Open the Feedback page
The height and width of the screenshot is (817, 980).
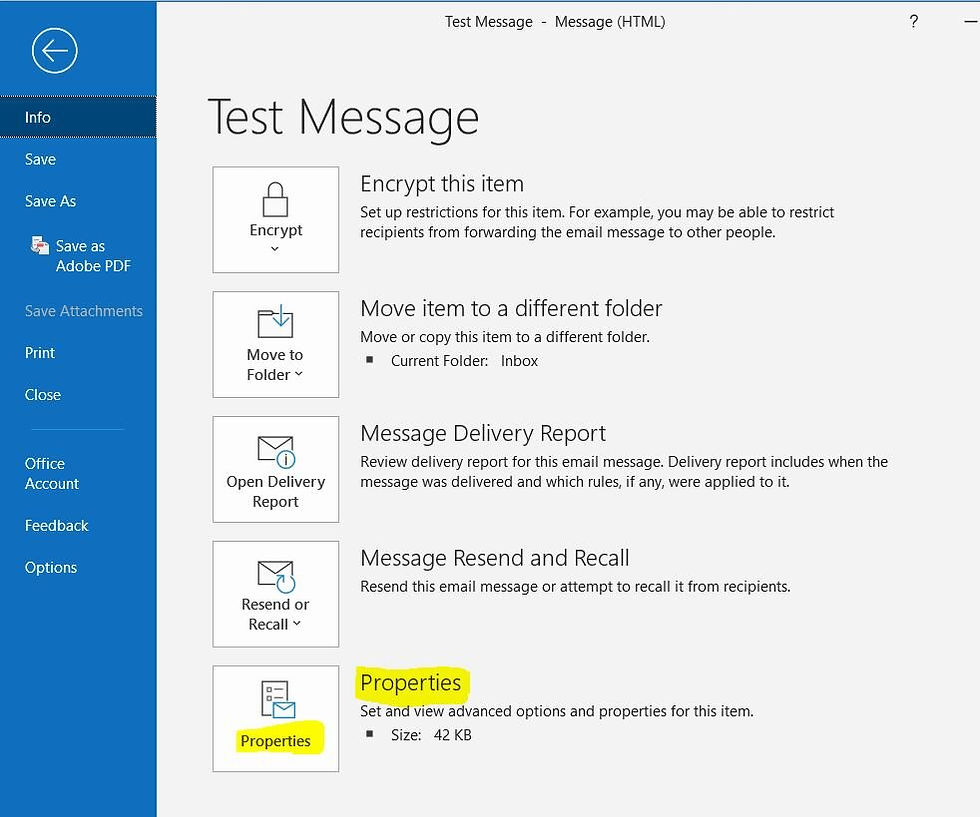click(56, 525)
